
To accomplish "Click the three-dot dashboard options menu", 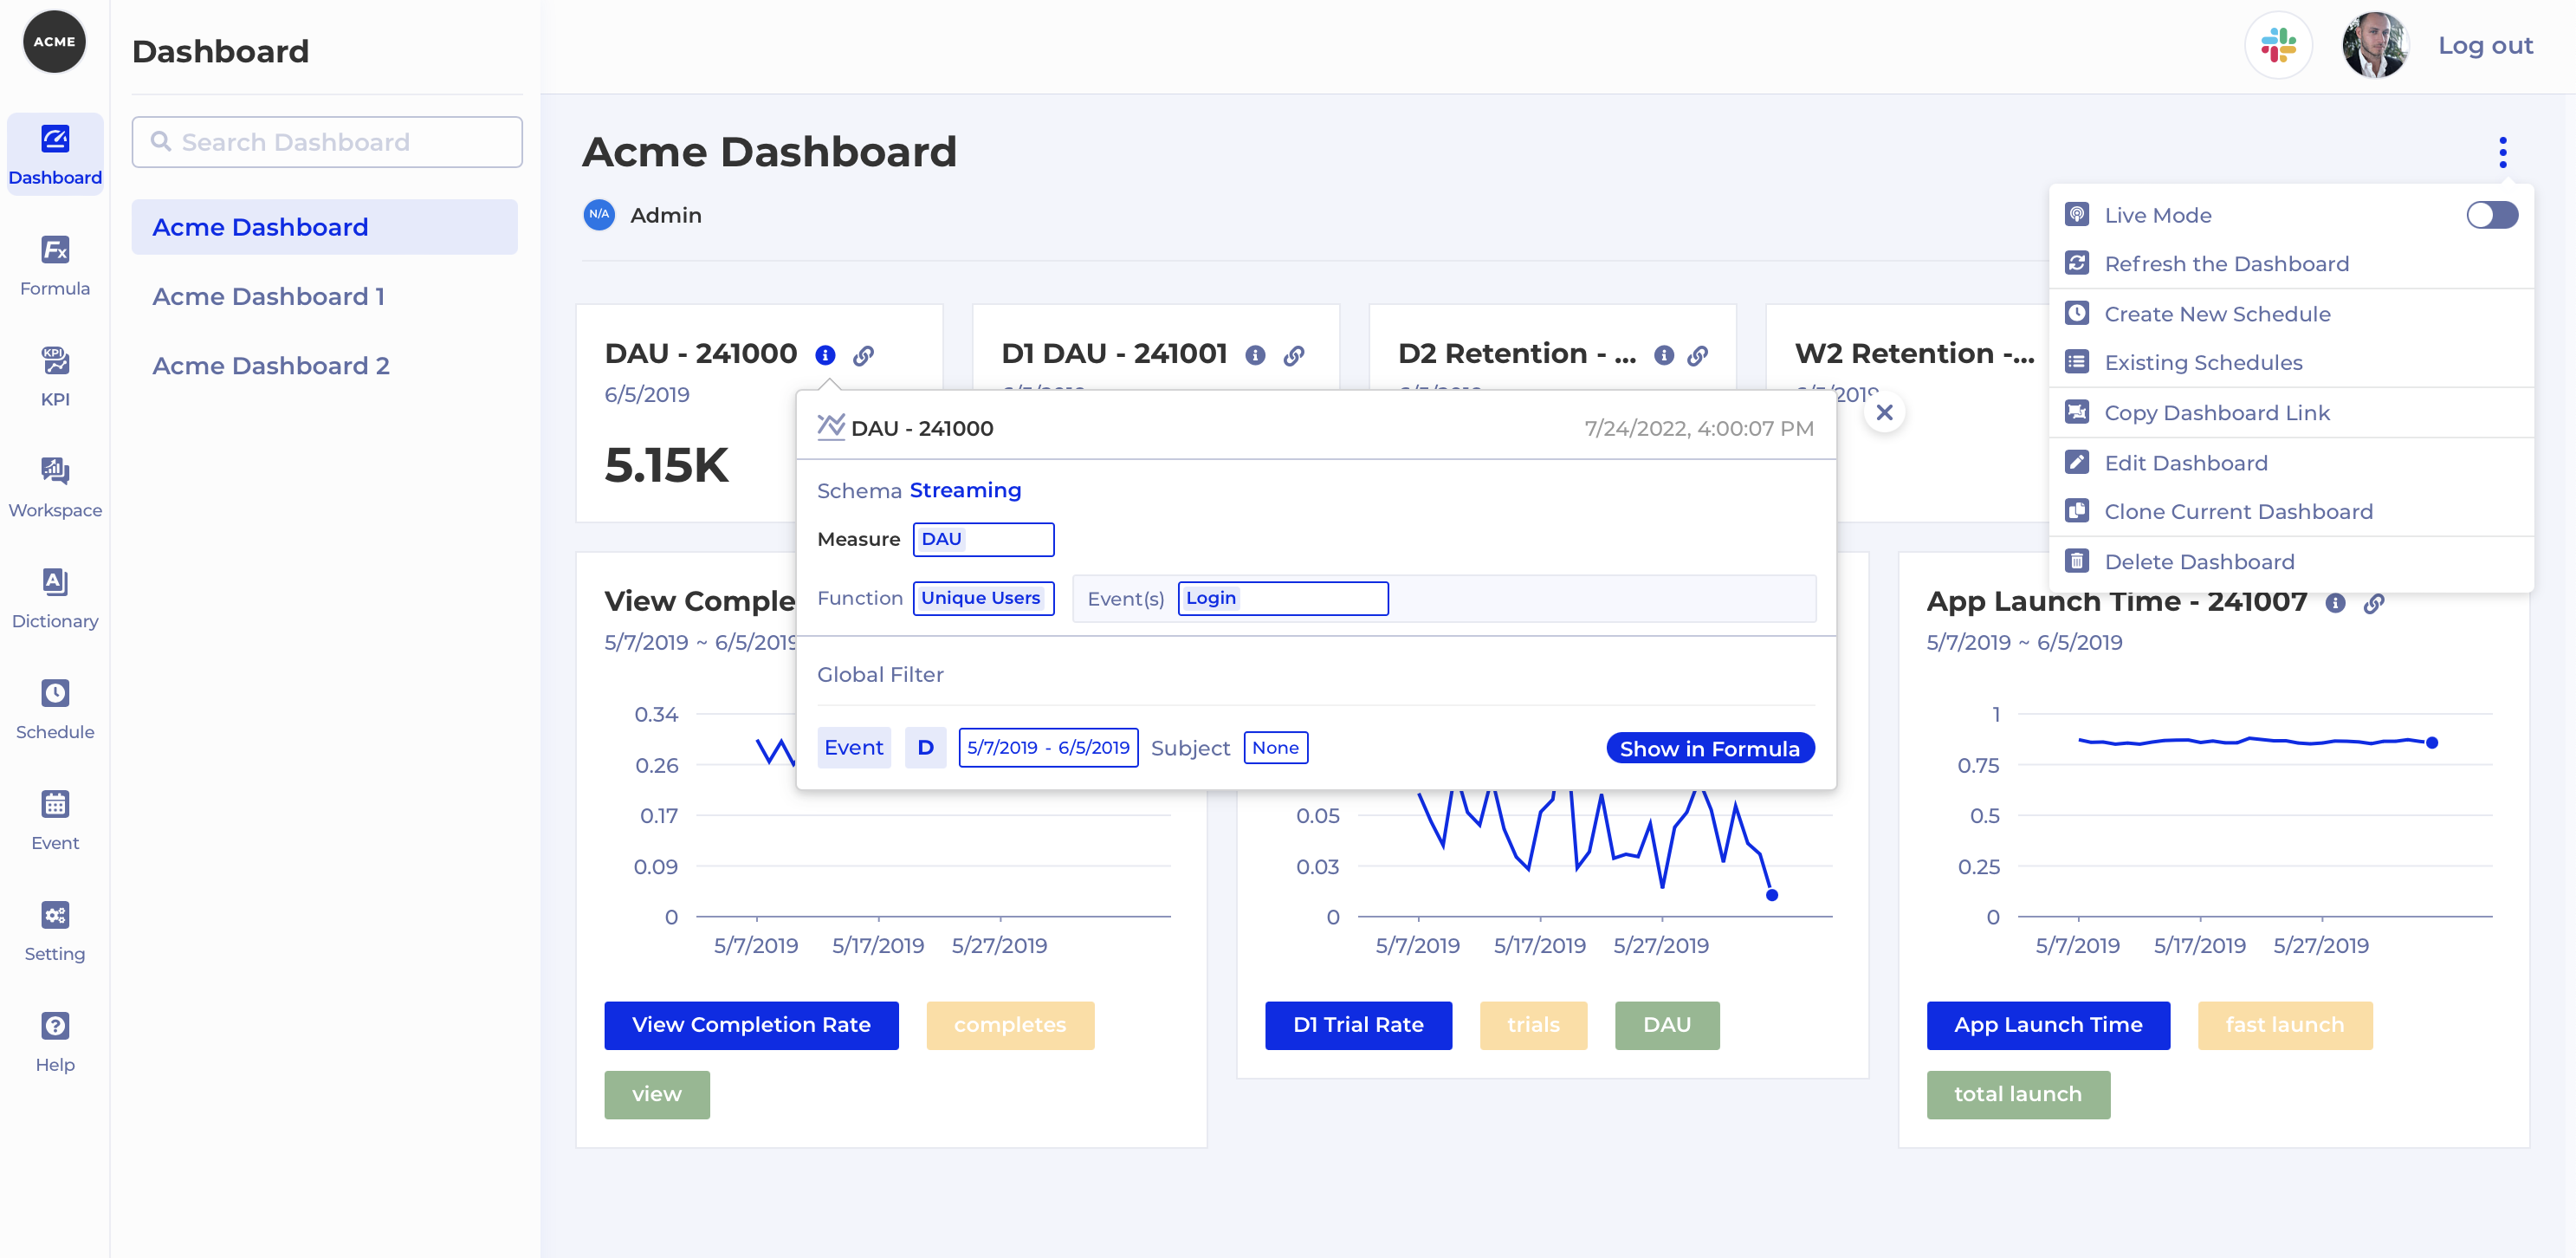I will (x=2502, y=152).
